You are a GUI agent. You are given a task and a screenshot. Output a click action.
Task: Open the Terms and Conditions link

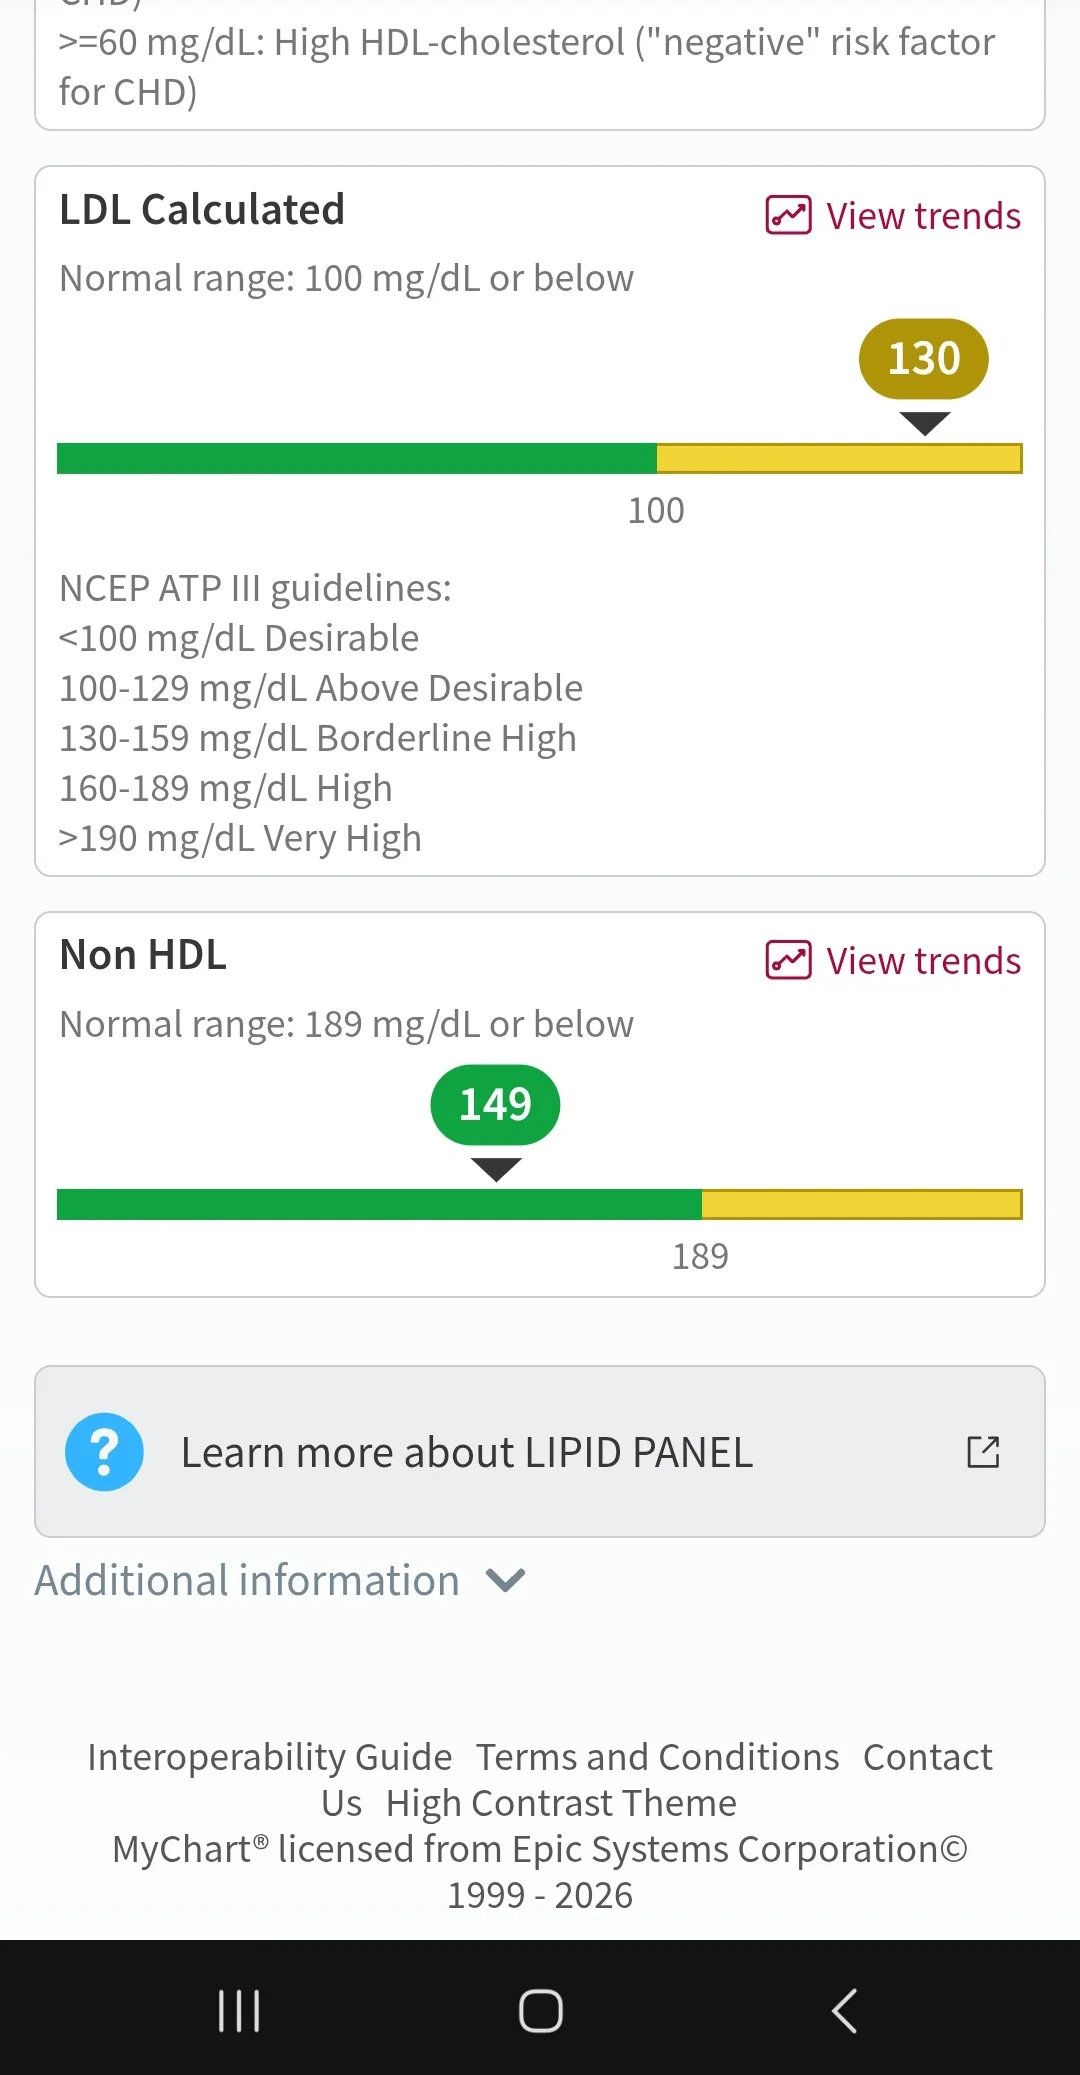click(x=657, y=1757)
